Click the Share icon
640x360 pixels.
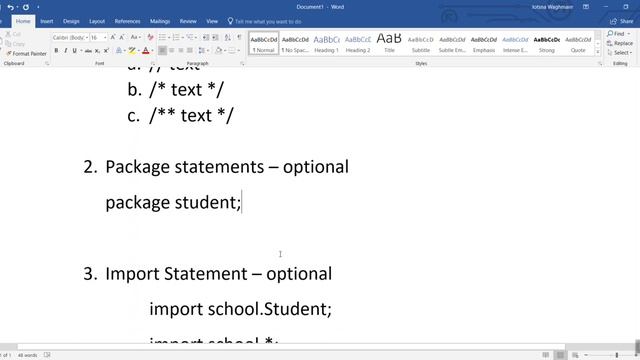(622, 21)
